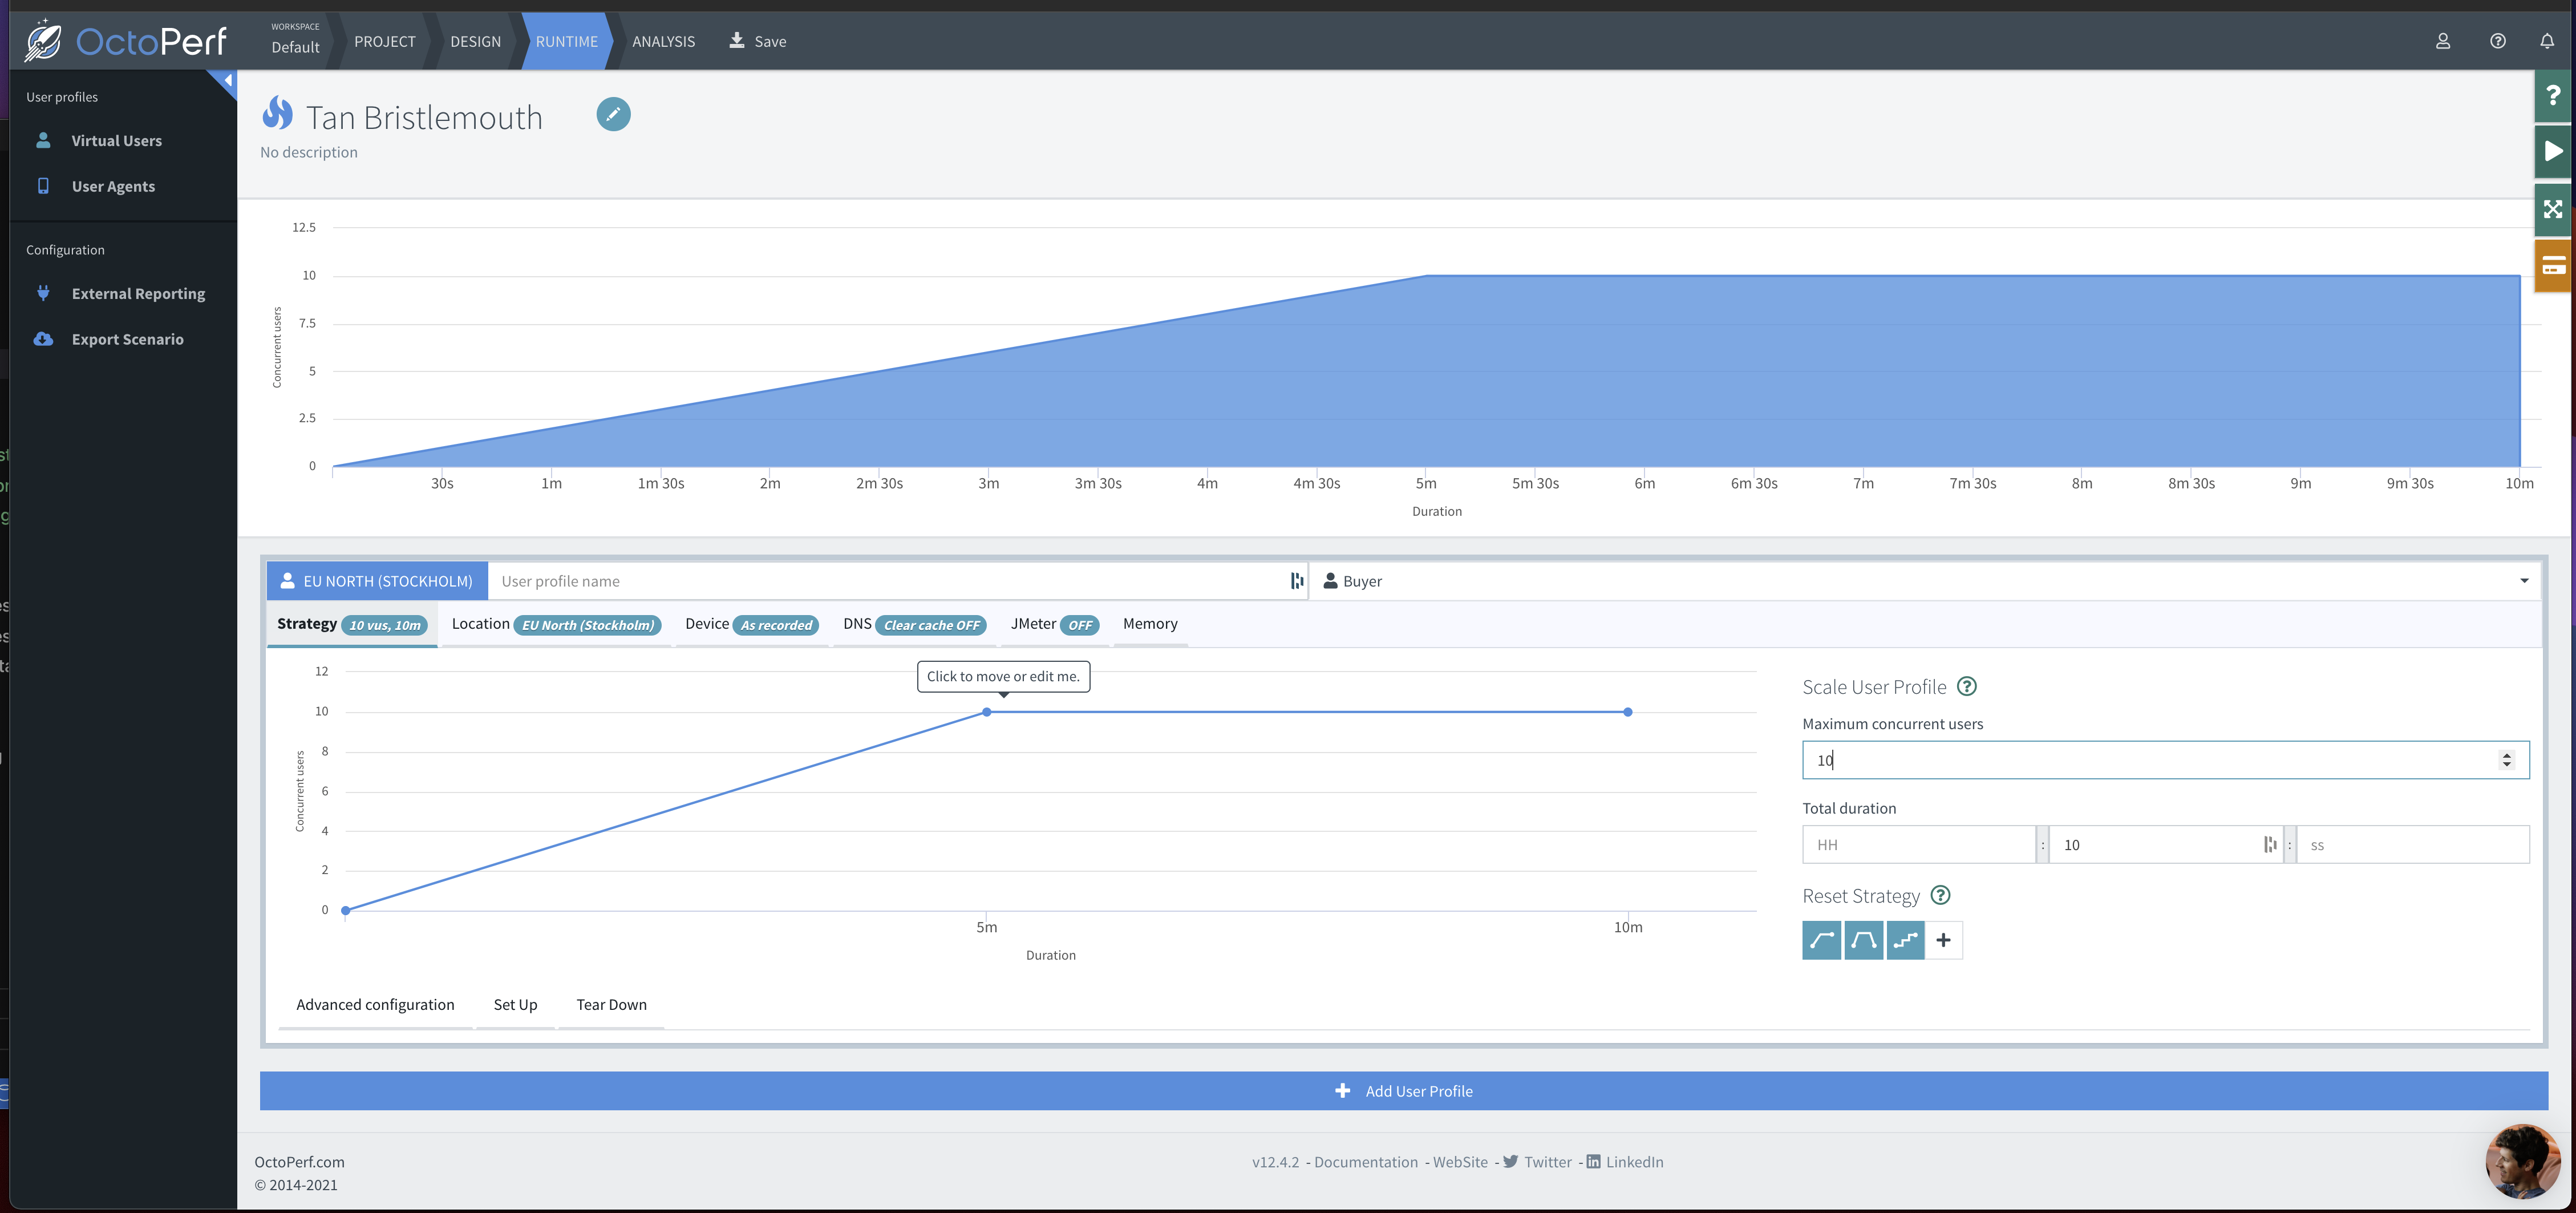Focus the Maximum concurrent users field

pos(2165,760)
